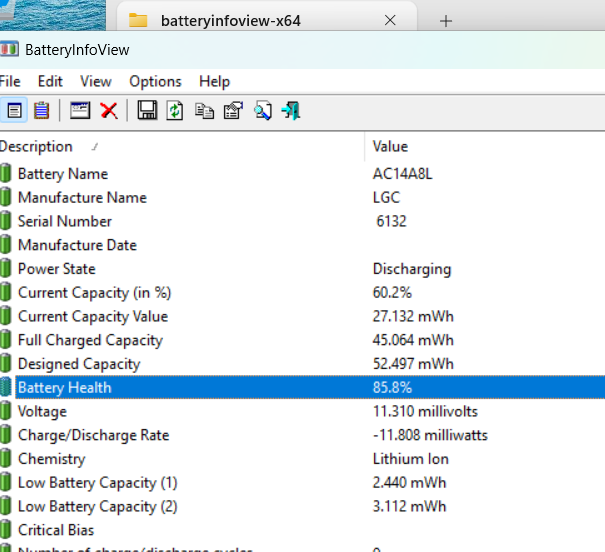Open the Edit menu
This screenshot has width=605, height=552.
[x=50, y=81]
